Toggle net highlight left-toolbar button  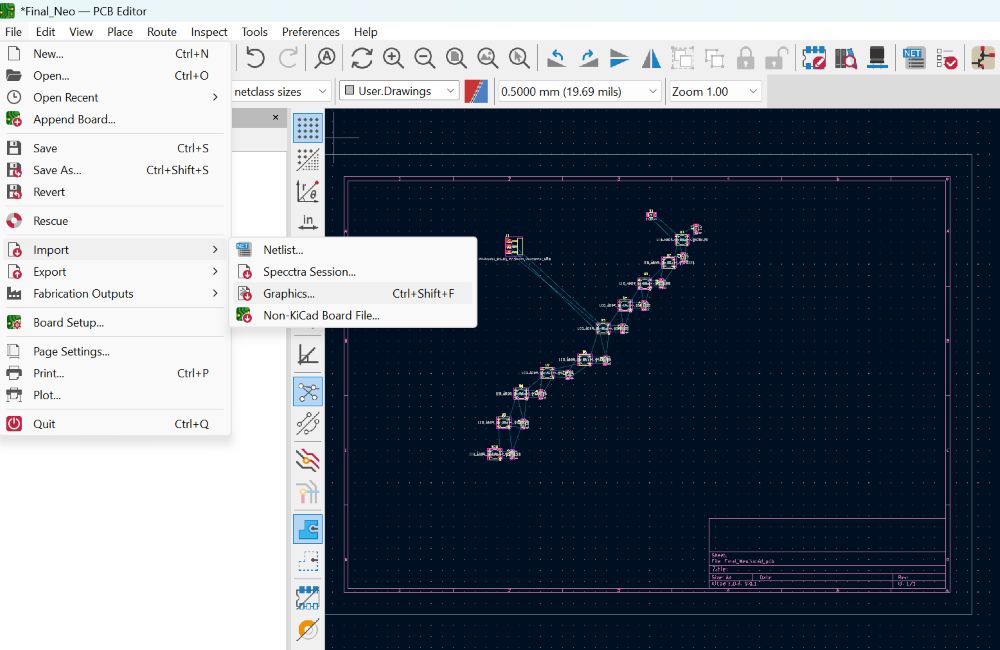click(x=308, y=492)
